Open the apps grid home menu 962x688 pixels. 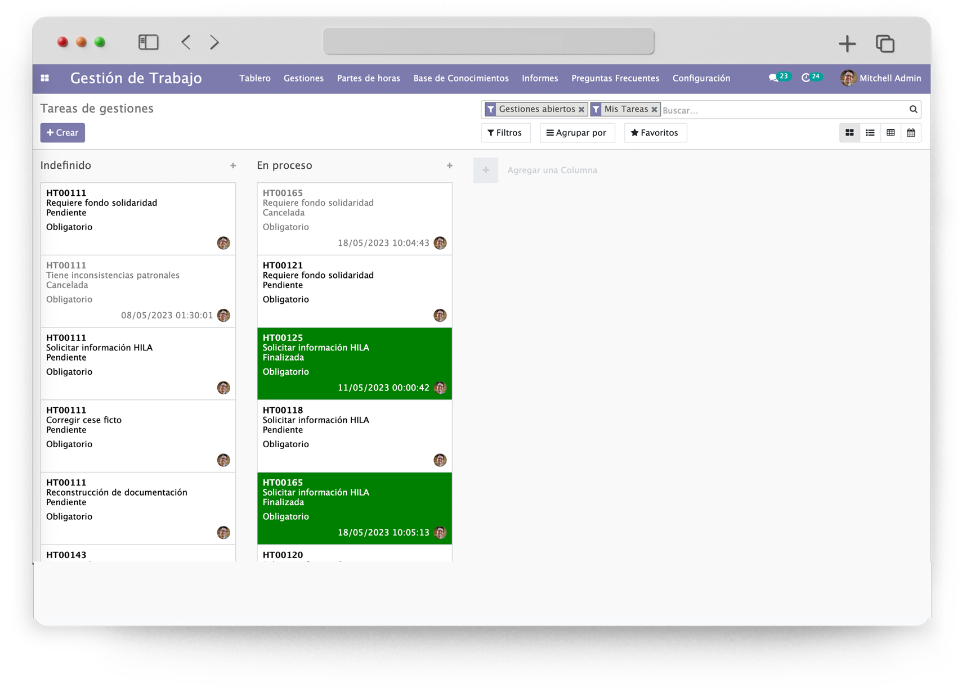44,78
